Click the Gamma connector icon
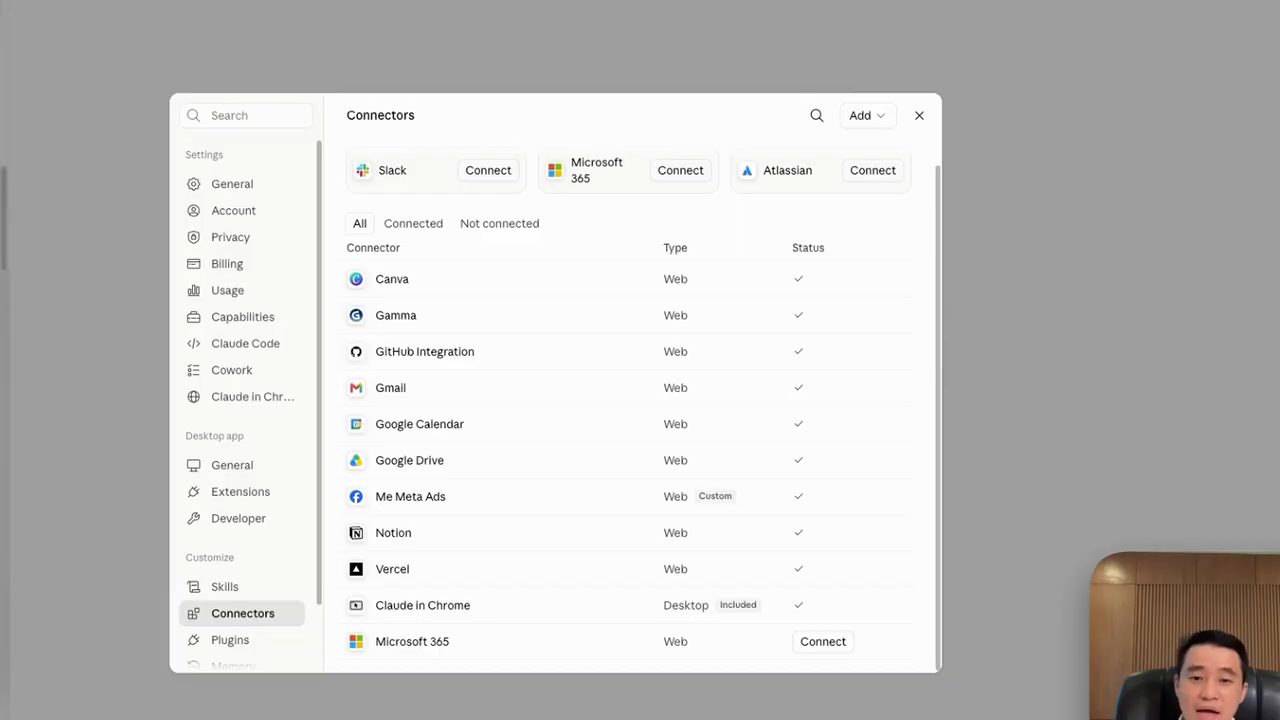Screen dimensions: 1280x720 356,315
